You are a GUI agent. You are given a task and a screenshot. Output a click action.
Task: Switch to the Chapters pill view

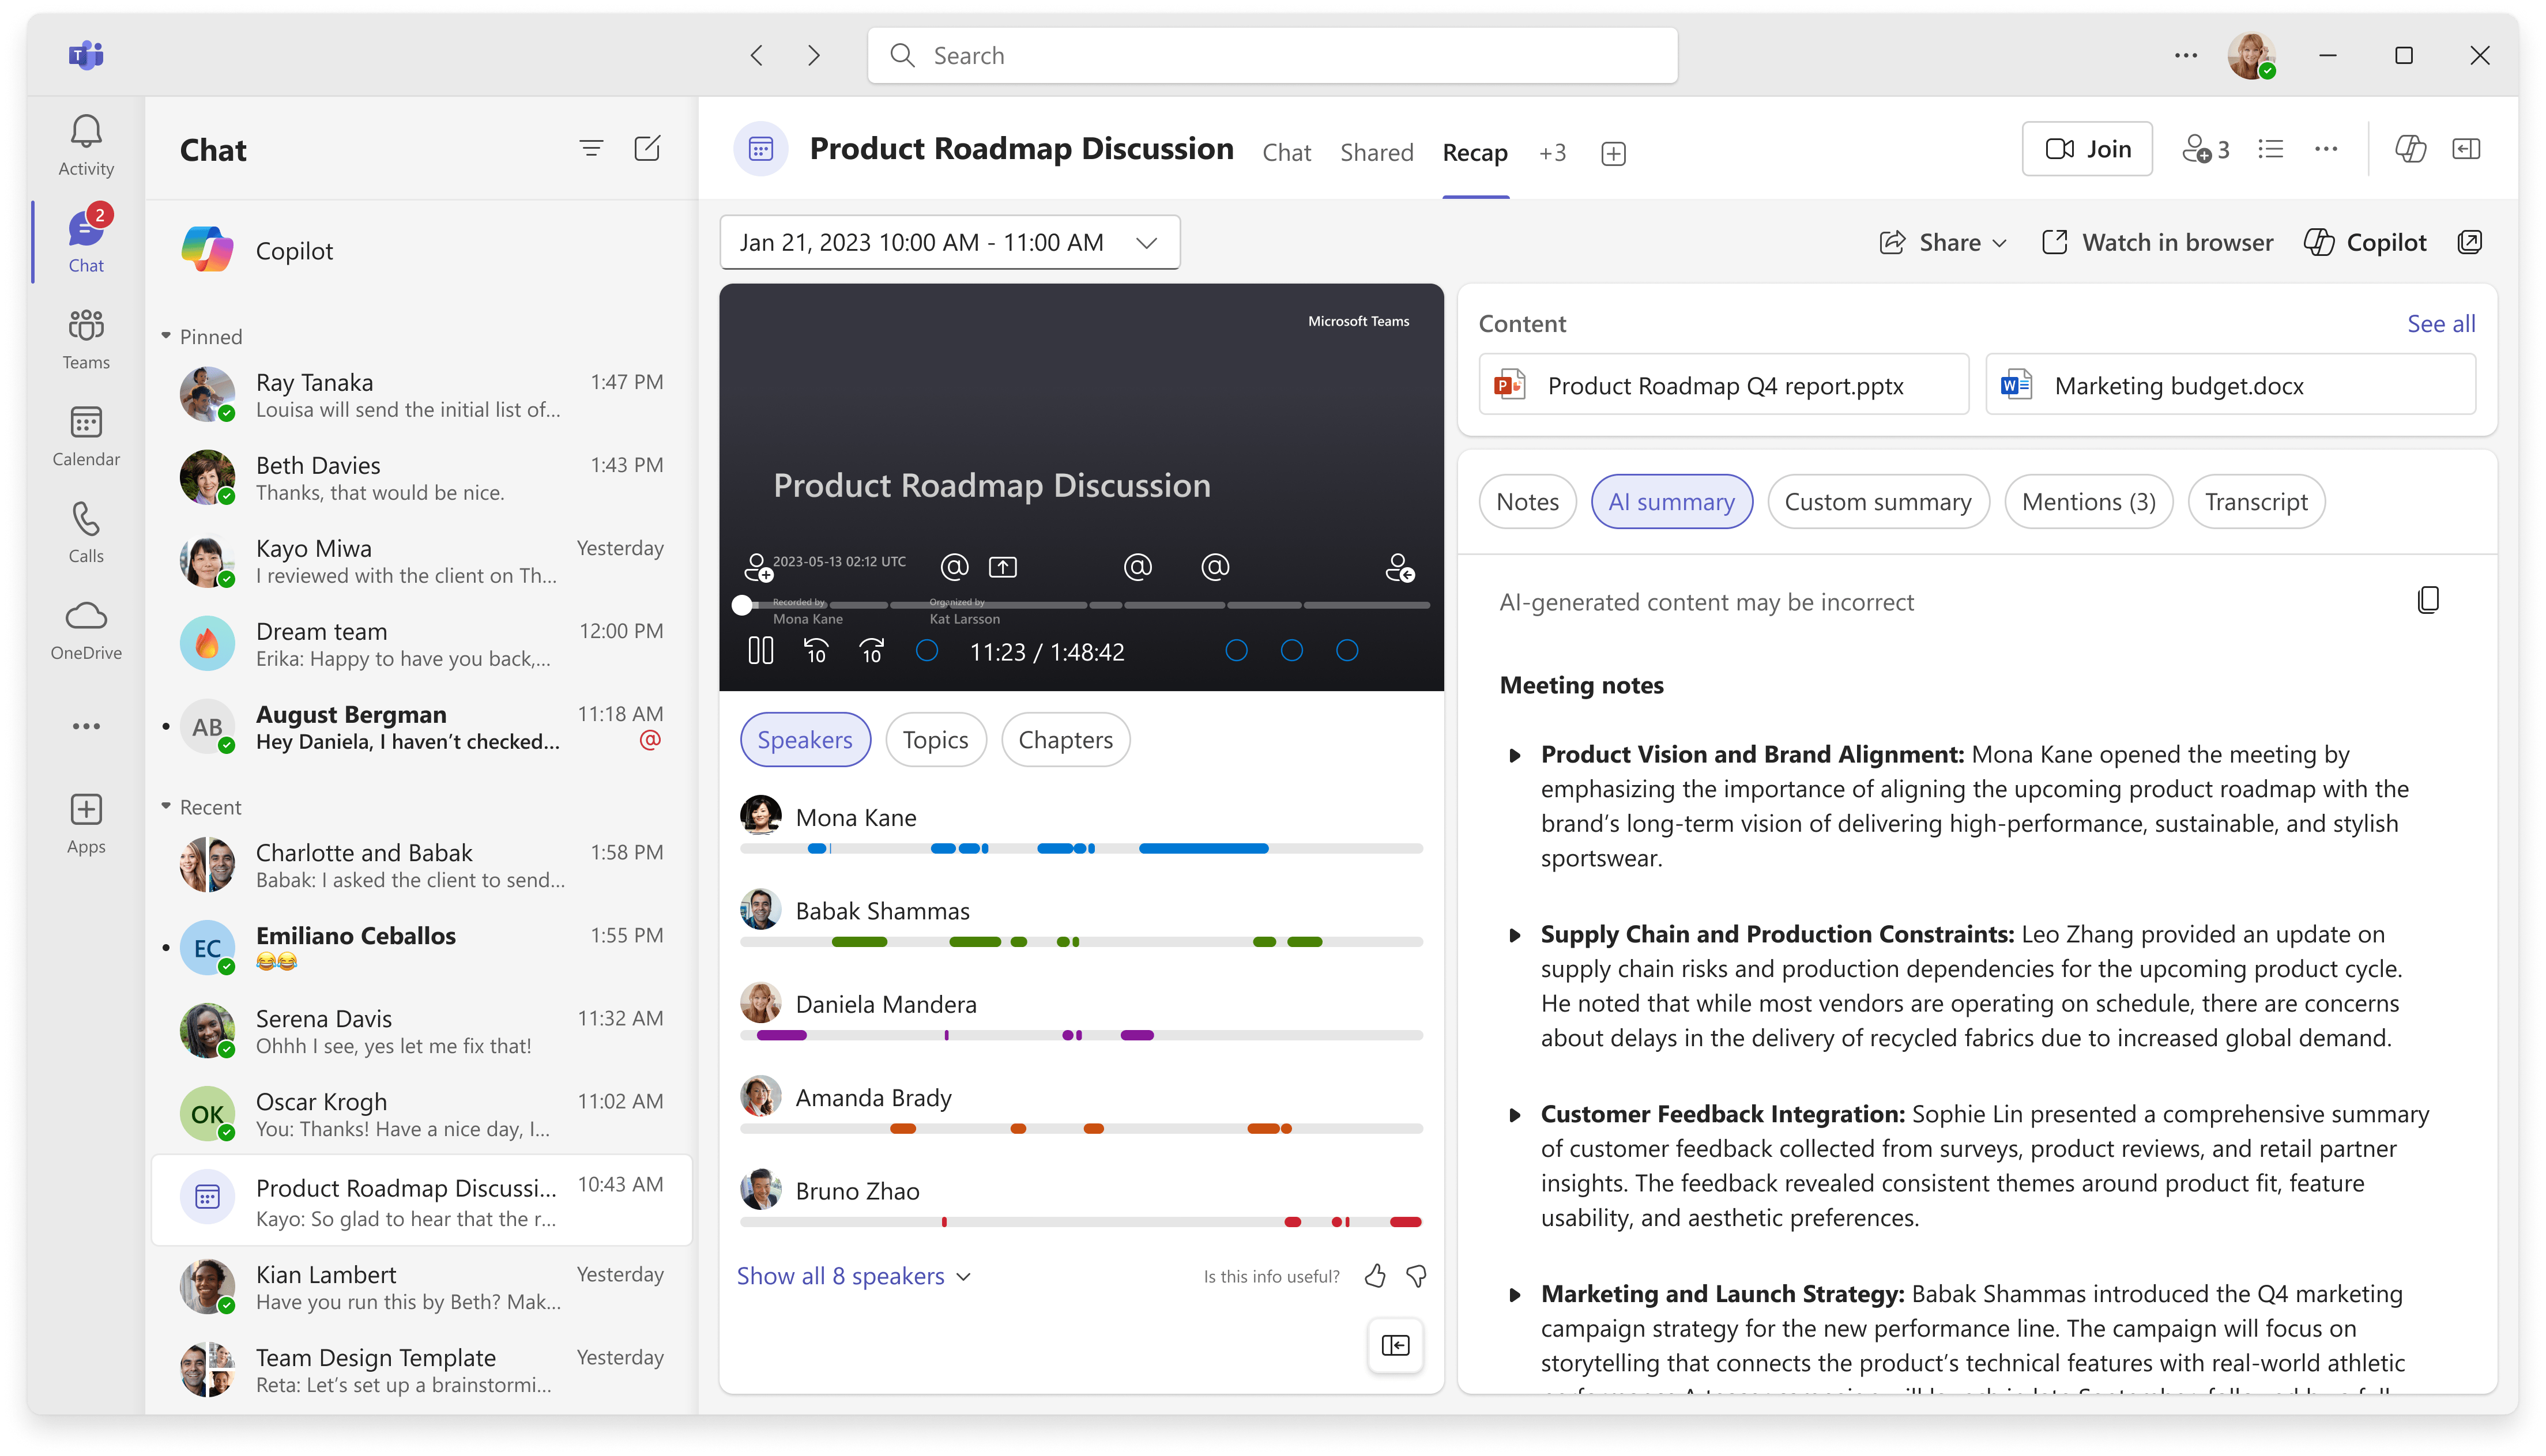(x=1065, y=740)
